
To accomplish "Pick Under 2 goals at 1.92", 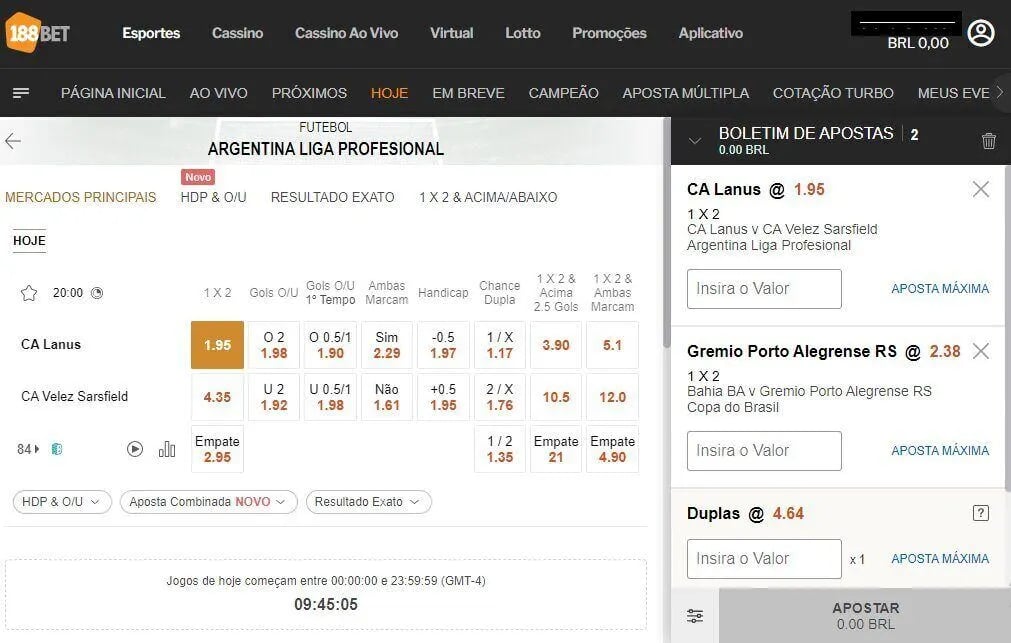I will click(x=274, y=397).
